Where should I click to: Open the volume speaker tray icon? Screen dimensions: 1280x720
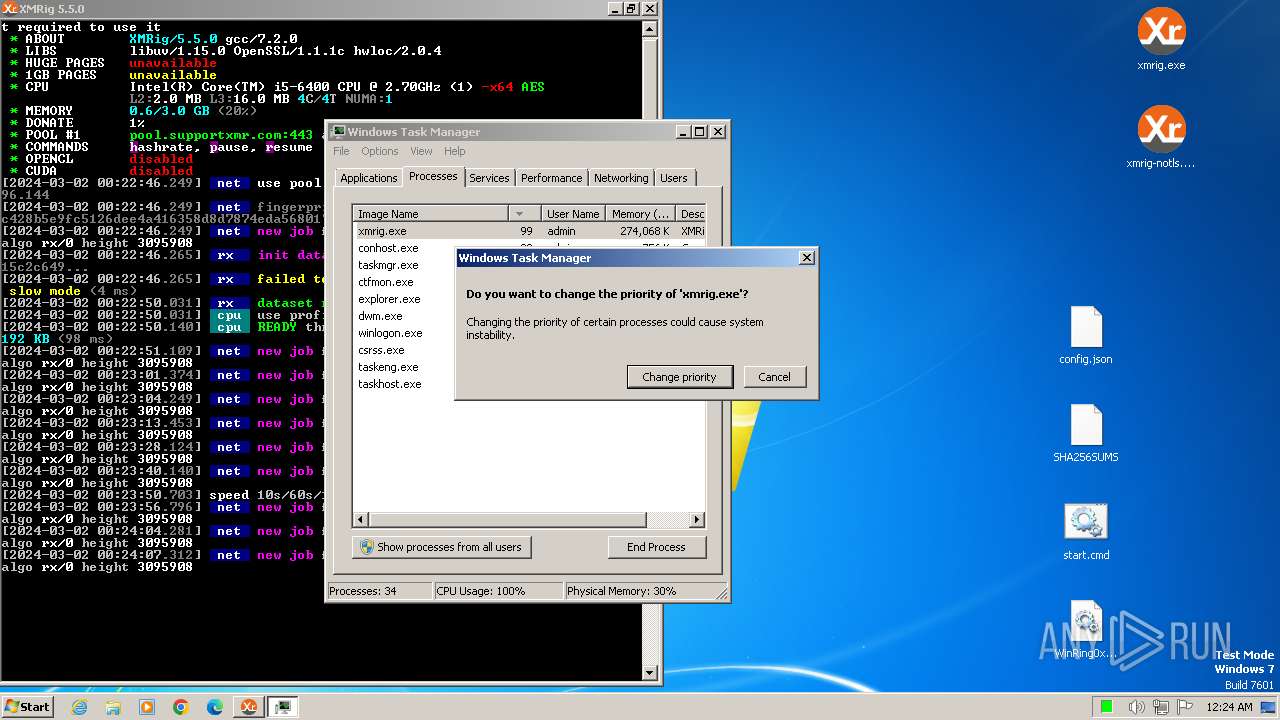pos(1137,707)
